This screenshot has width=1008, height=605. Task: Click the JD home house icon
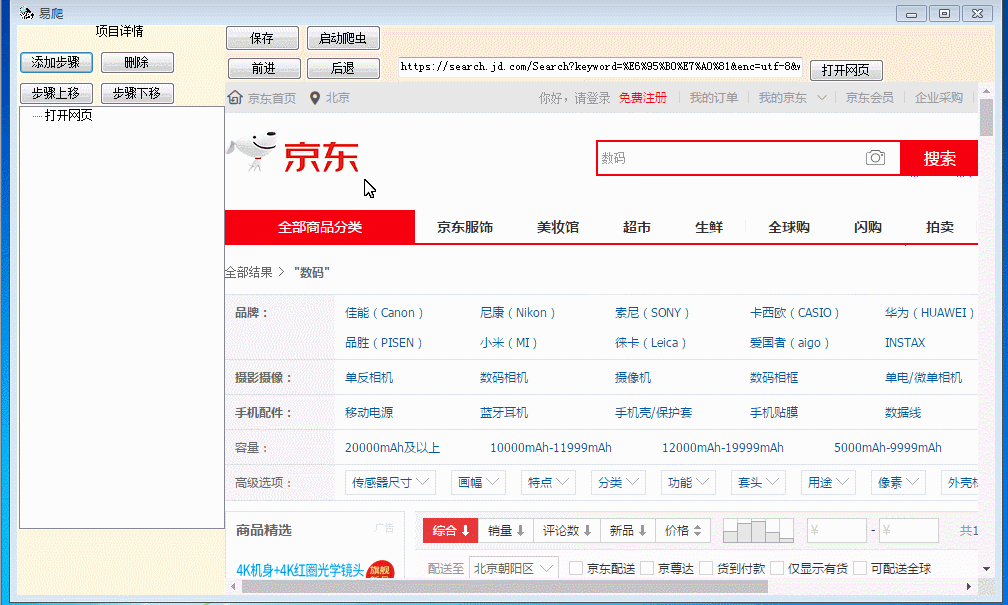tap(235, 98)
